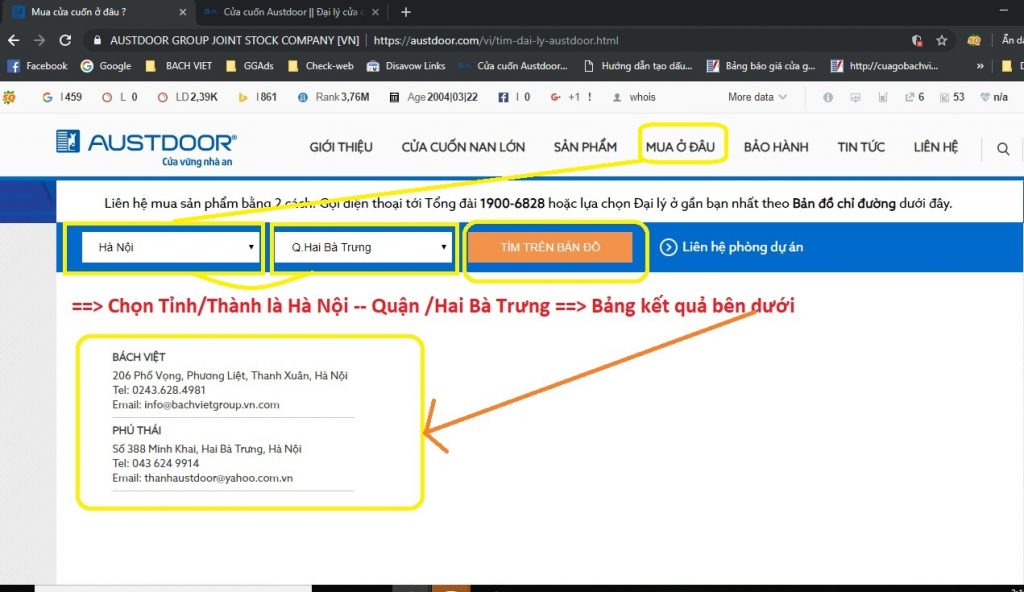Viewport: 1024px width, 592px height.
Task: Click the extension shield icon in address bar
Action: [x=917, y=41]
